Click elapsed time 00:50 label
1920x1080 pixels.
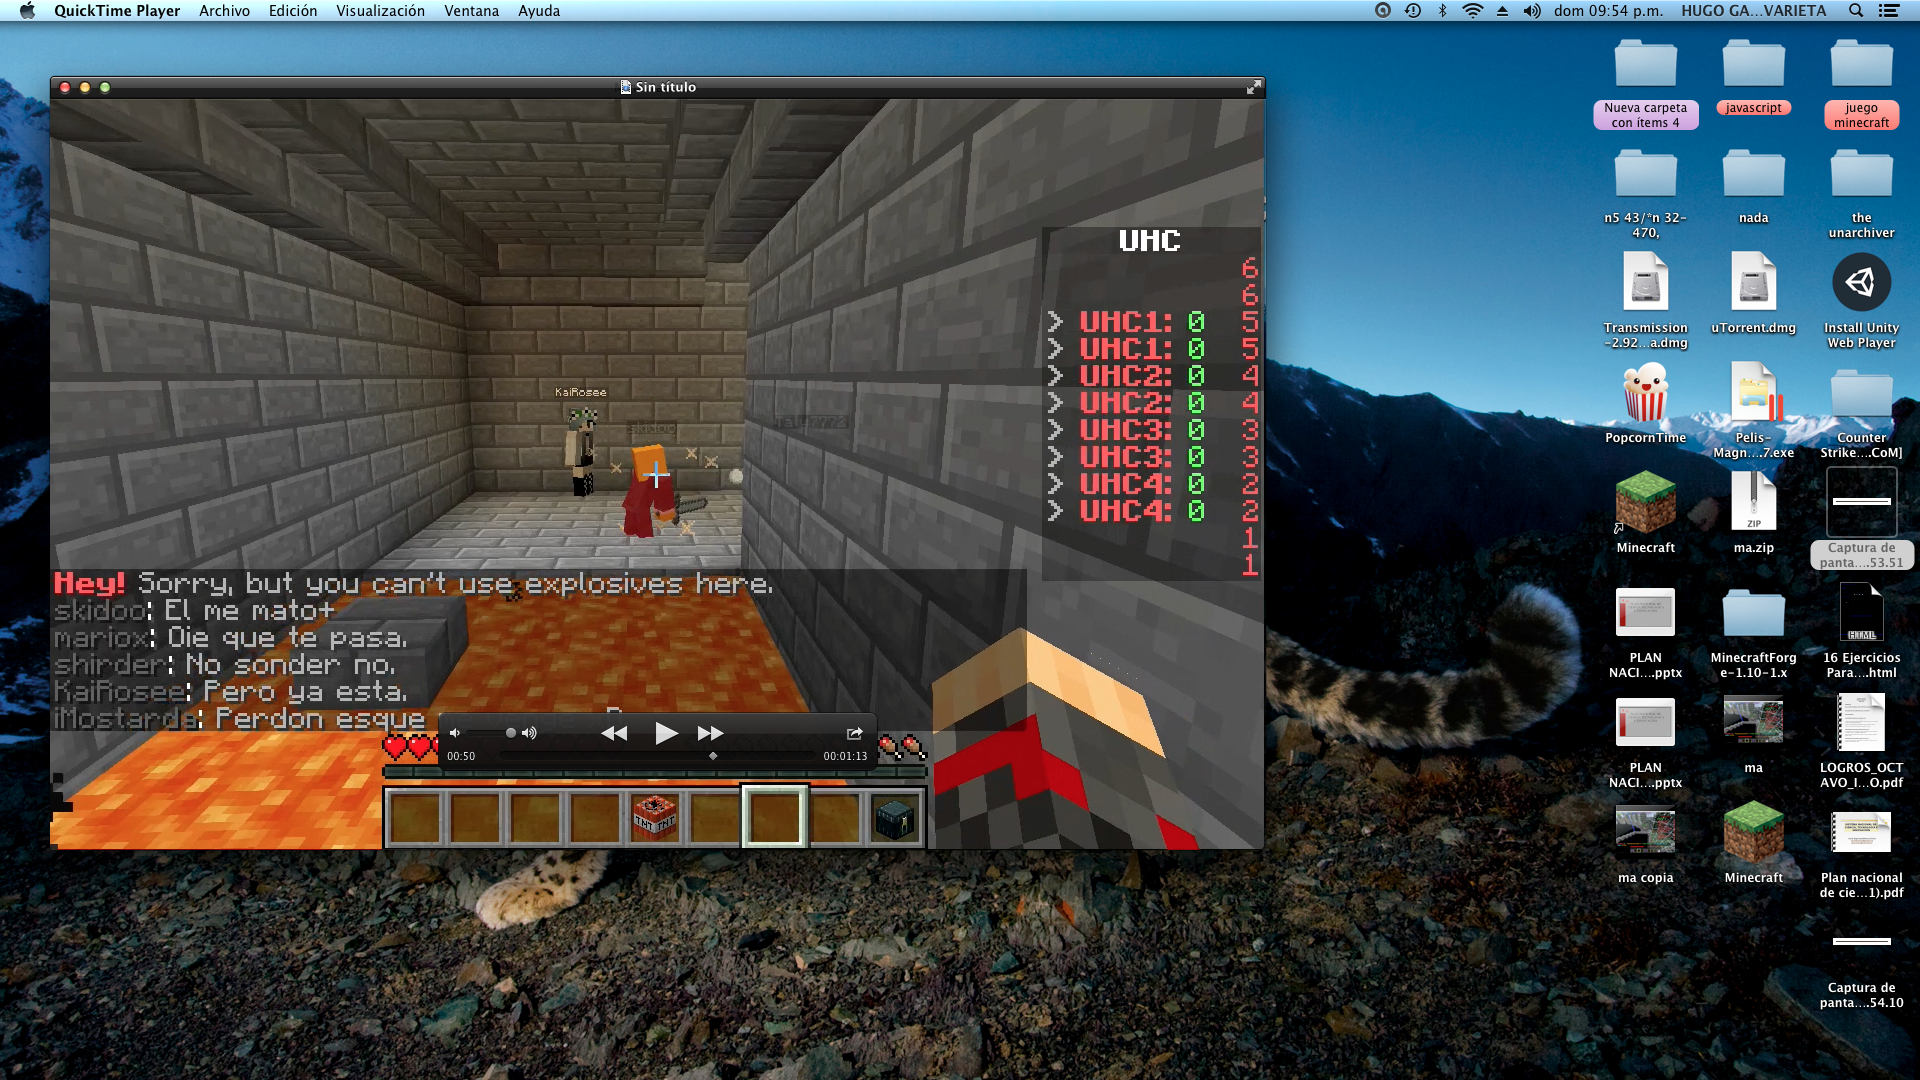click(461, 756)
